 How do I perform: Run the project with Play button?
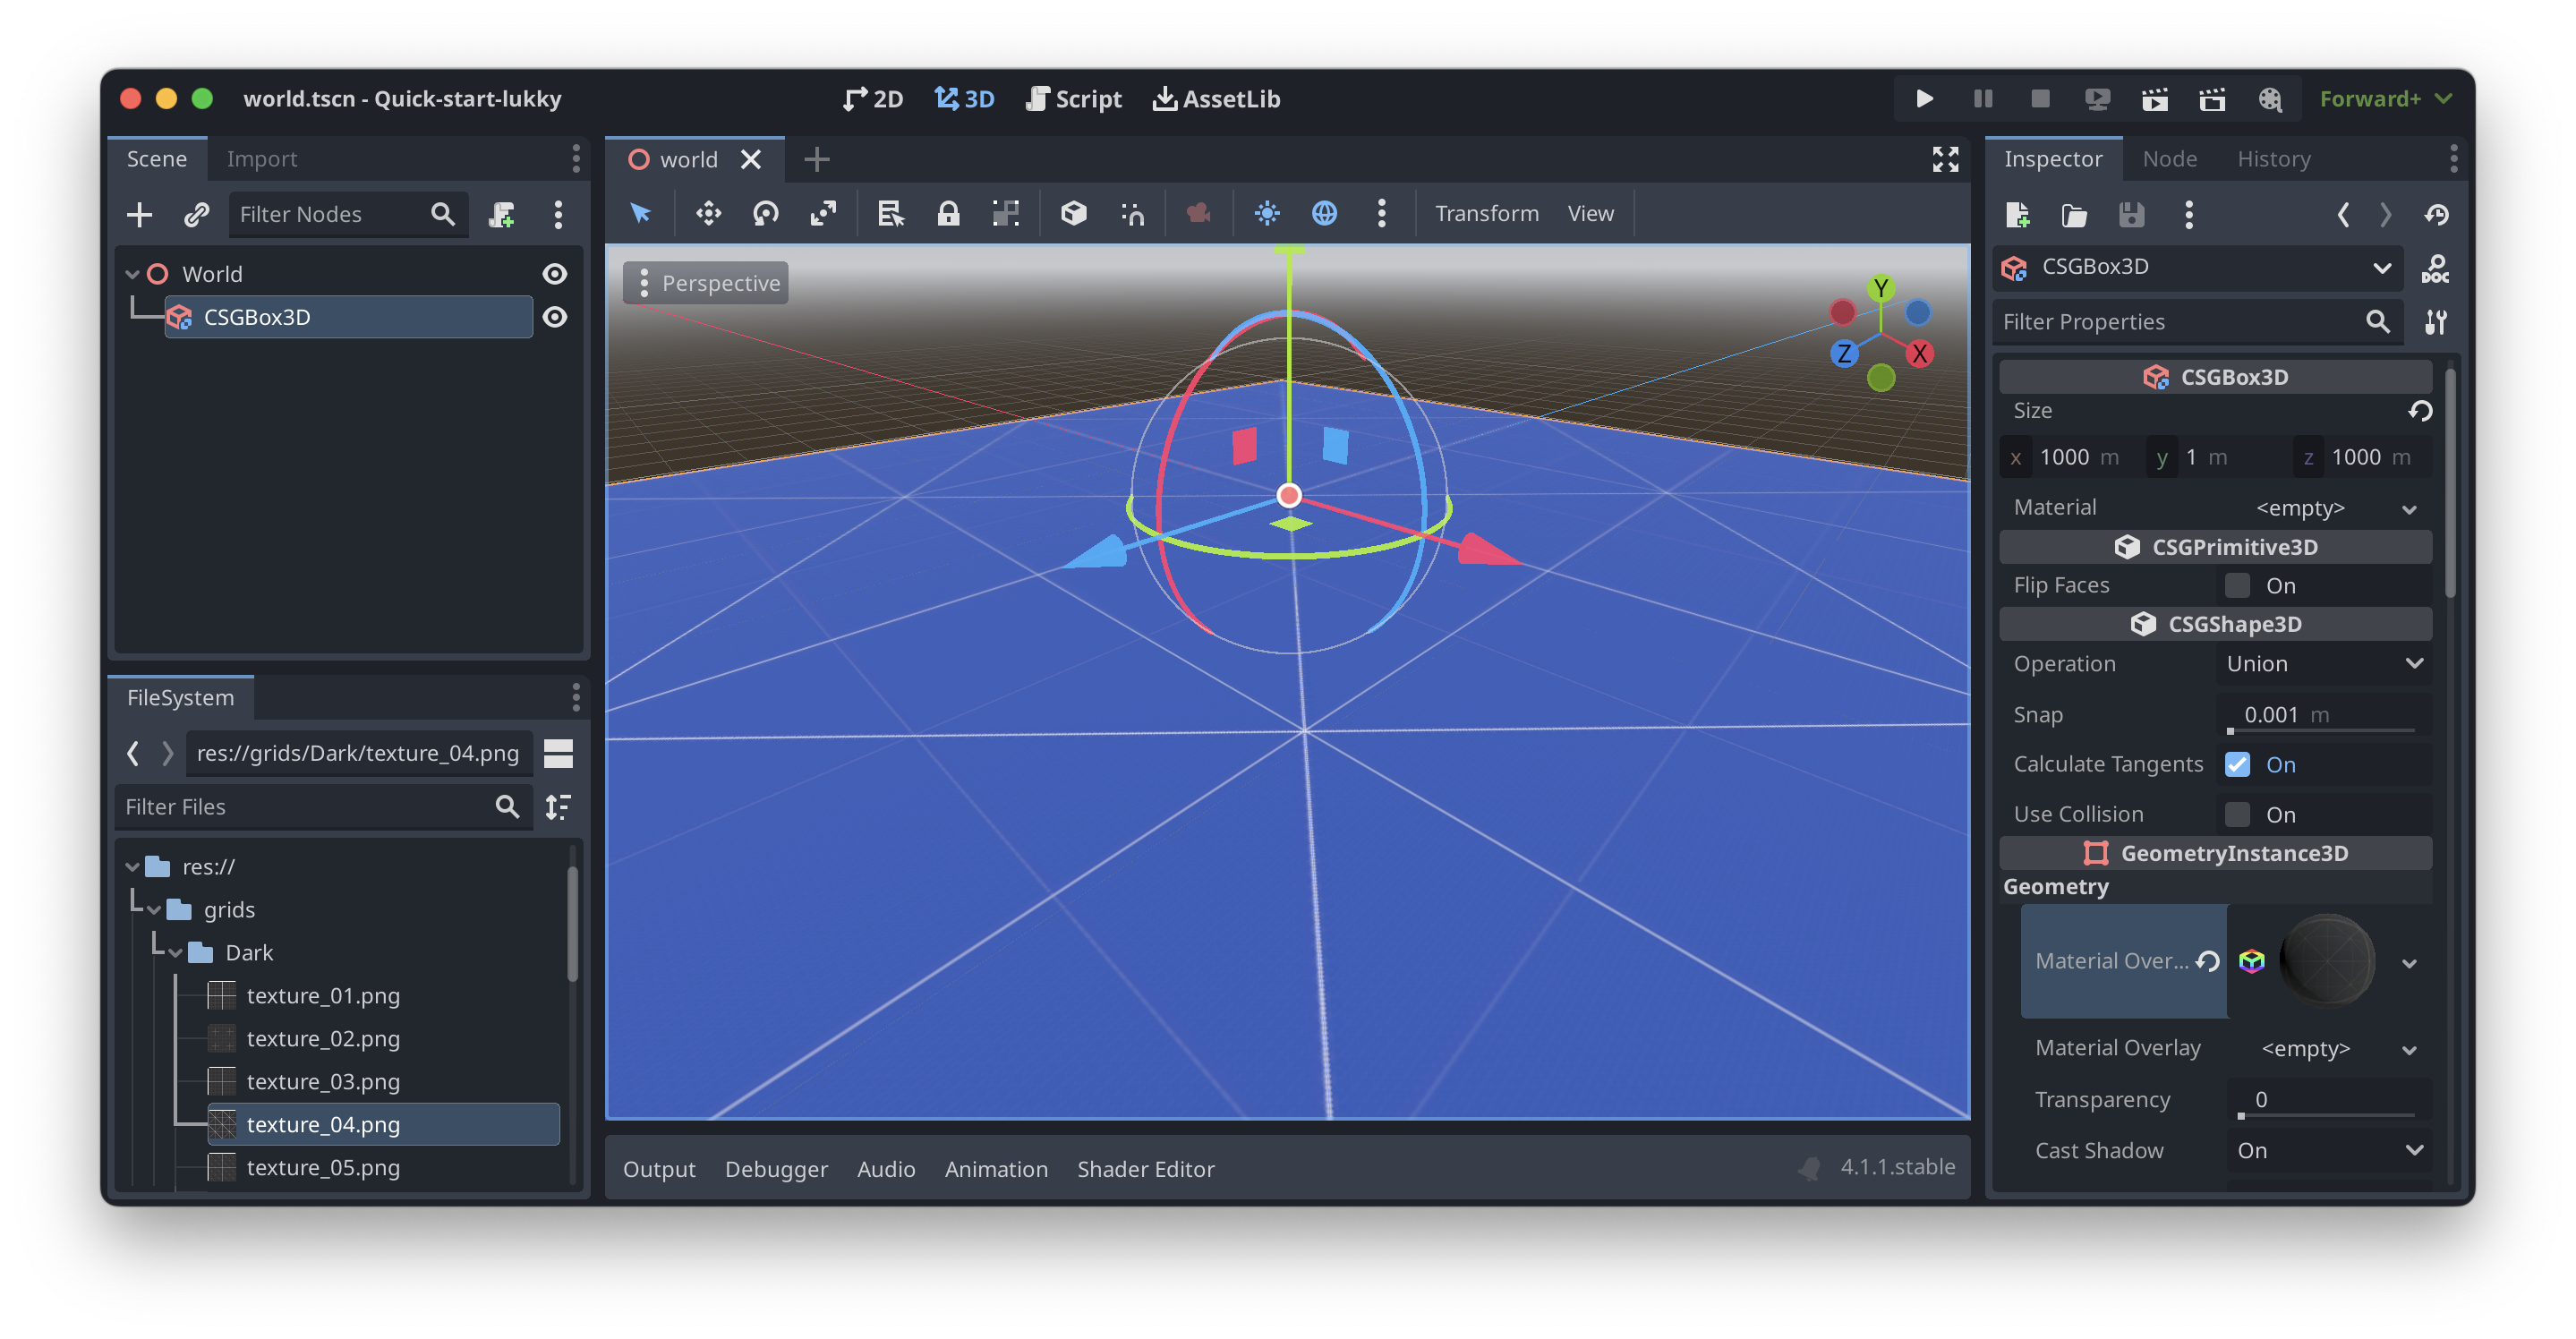pyautogui.click(x=1924, y=98)
